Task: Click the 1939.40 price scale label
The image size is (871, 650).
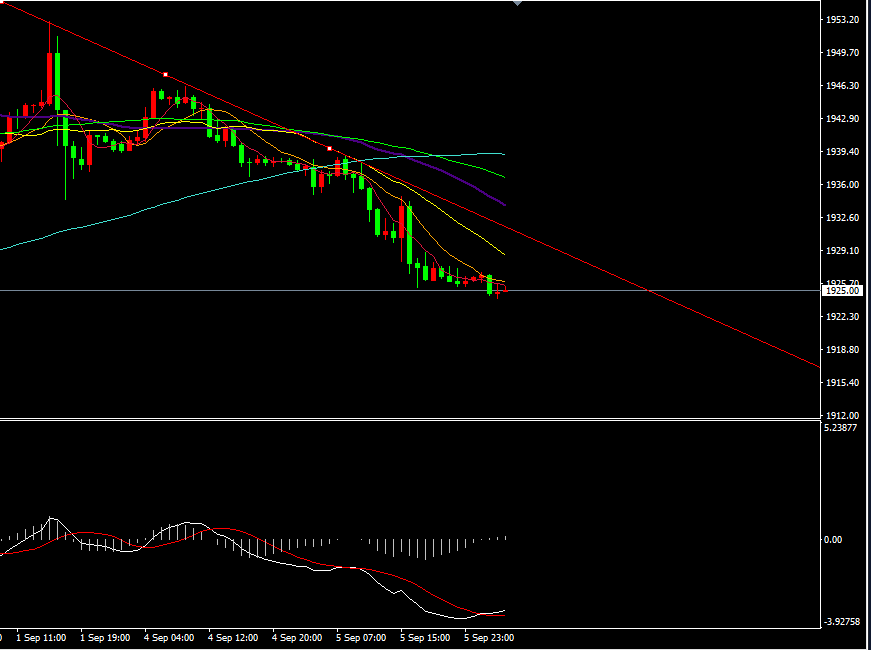Action: [x=843, y=152]
